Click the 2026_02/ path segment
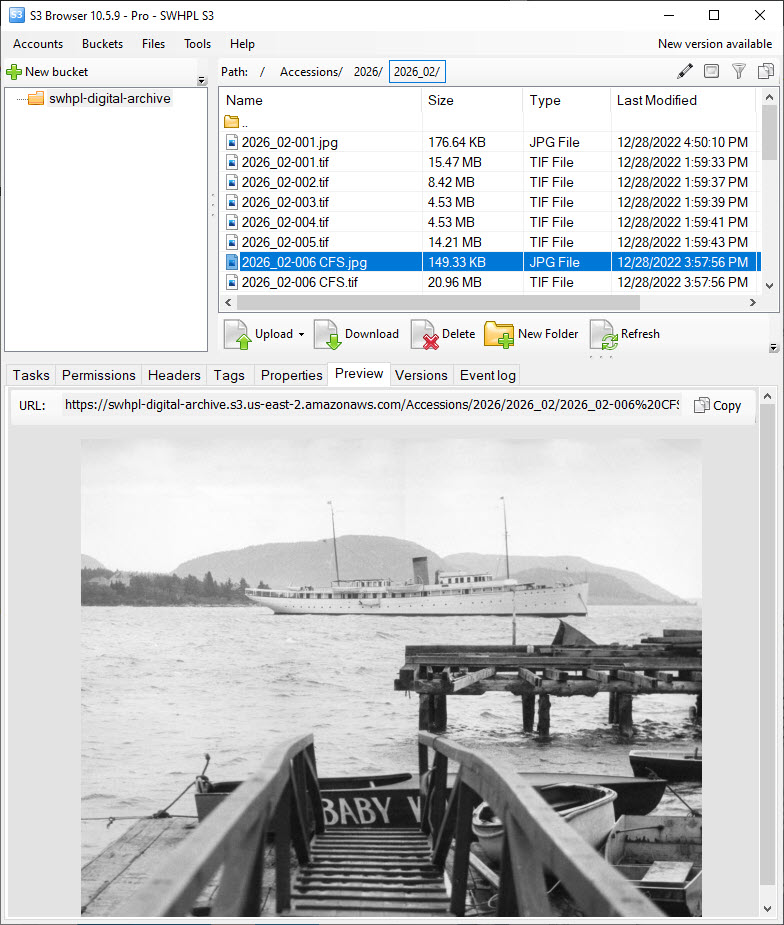The width and height of the screenshot is (784, 925). (417, 72)
